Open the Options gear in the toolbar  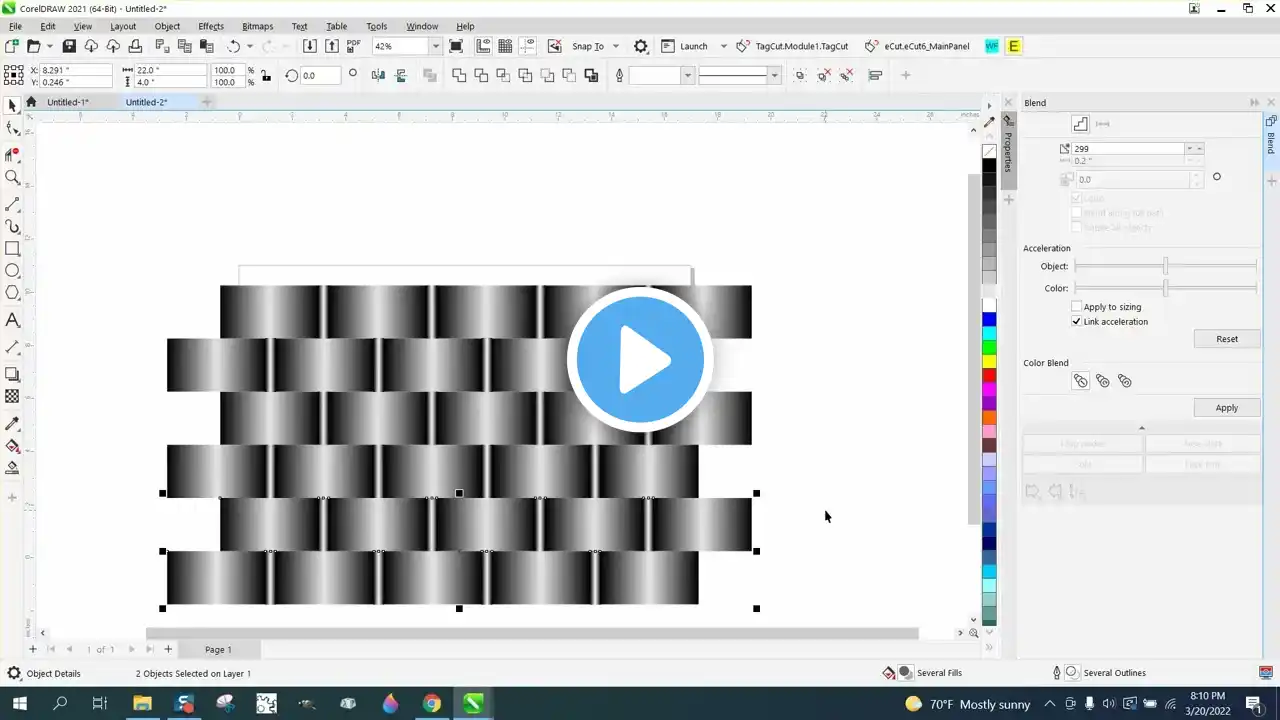coord(641,46)
